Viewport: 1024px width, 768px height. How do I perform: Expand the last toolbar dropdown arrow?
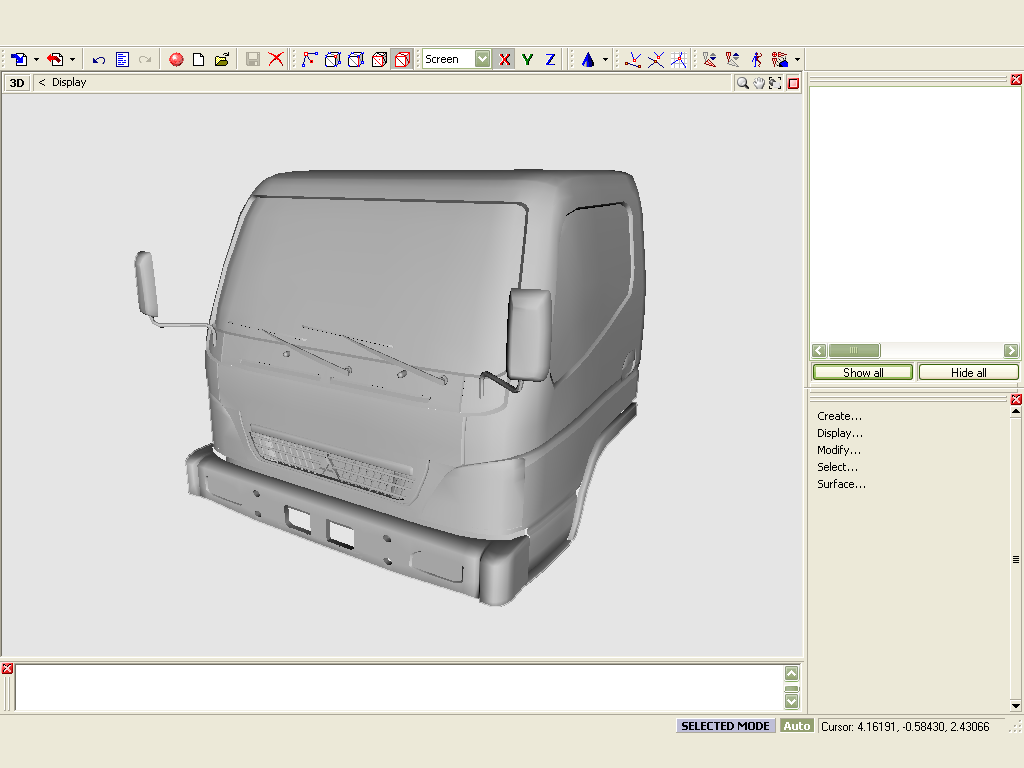pyautogui.click(x=797, y=59)
